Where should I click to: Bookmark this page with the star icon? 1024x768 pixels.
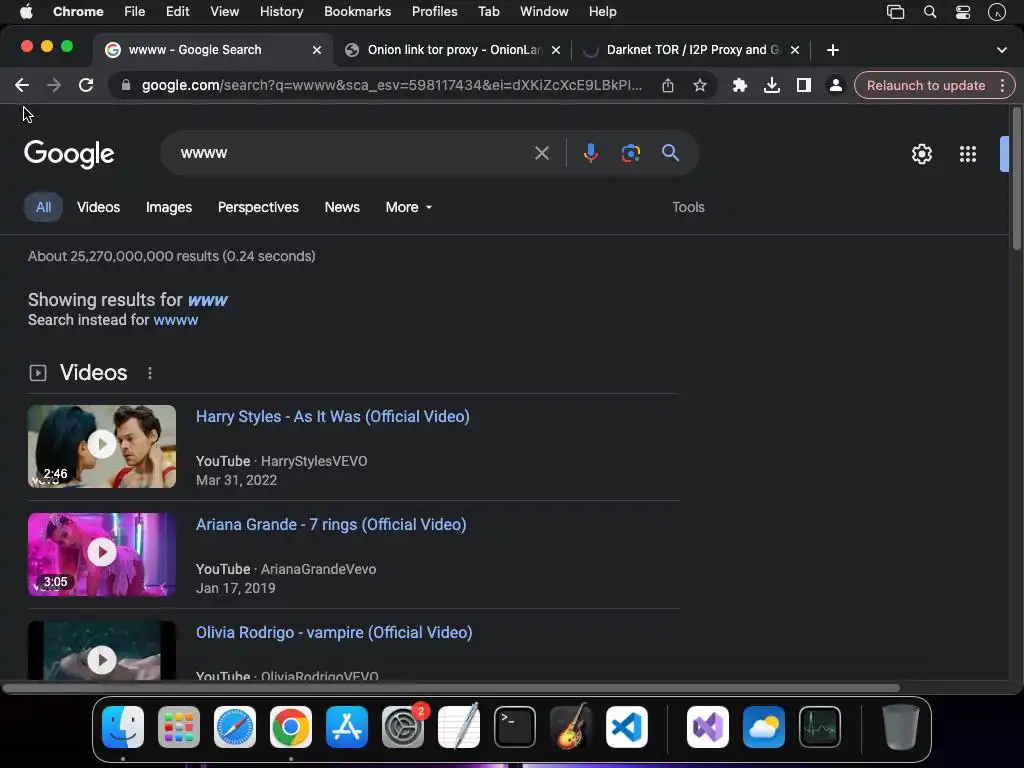click(700, 86)
